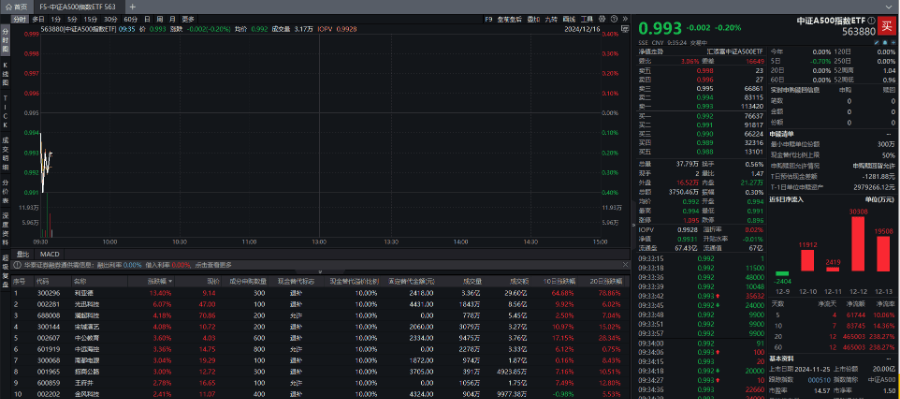Open stock code 600859 row
Screen dimensions: 900x399
[x=321, y=382]
